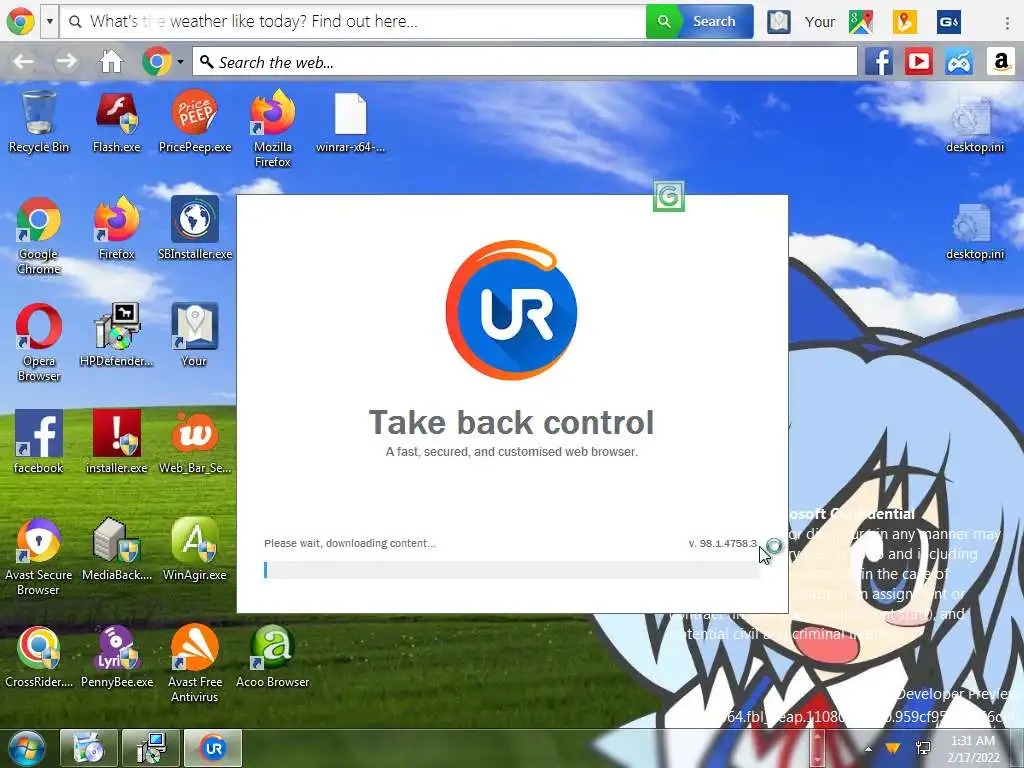Click the version 'v. 98.1.4758.3' text
1024x768 pixels.
tap(722, 543)
